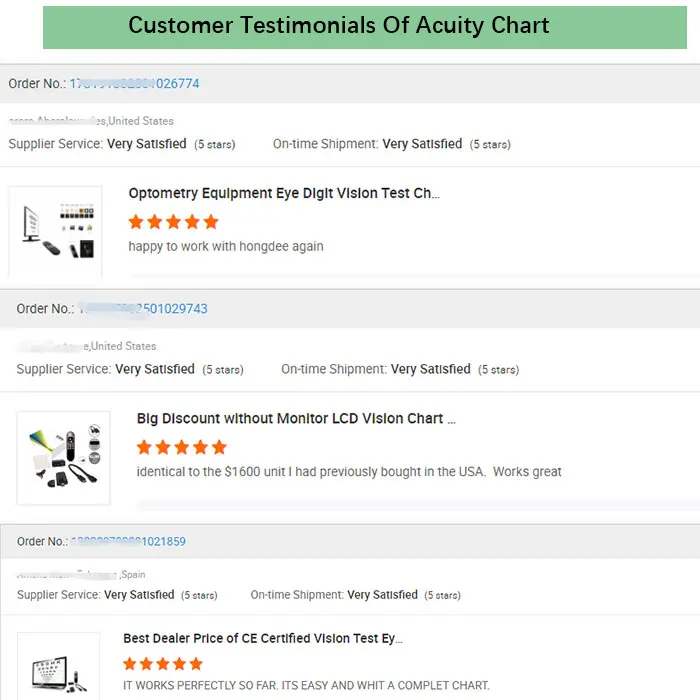
Task: Click the CE Certified Vision Test thumbnail
Action: click(x=58, y=667)
